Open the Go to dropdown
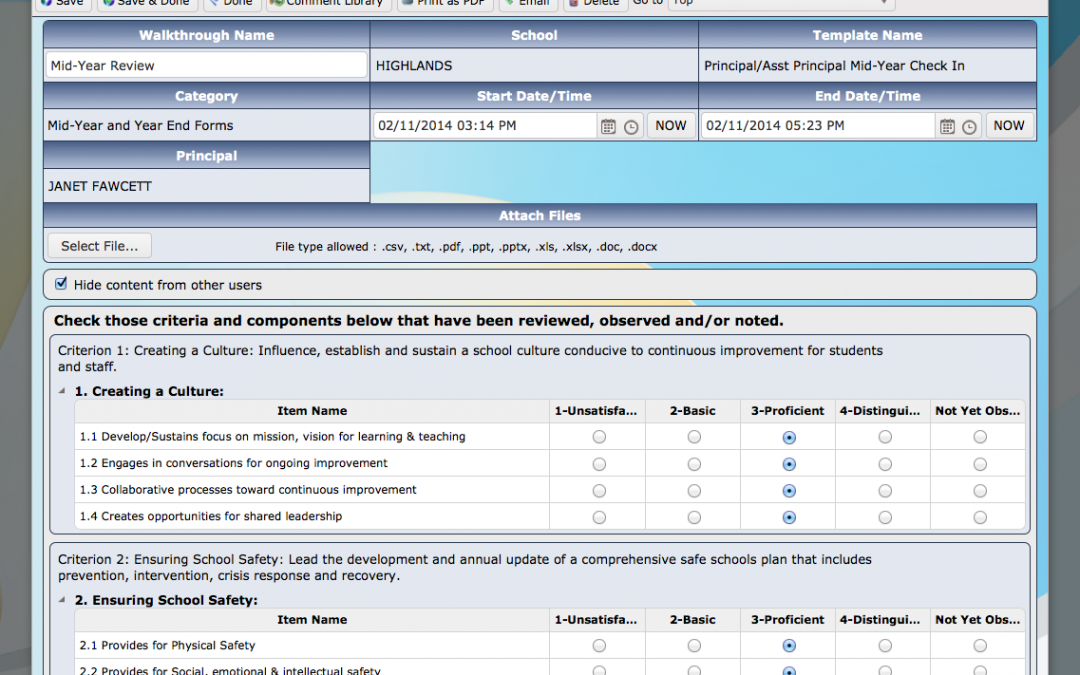Image resolution: width=1080 pixels, height=675 pixels. [781, 3]
